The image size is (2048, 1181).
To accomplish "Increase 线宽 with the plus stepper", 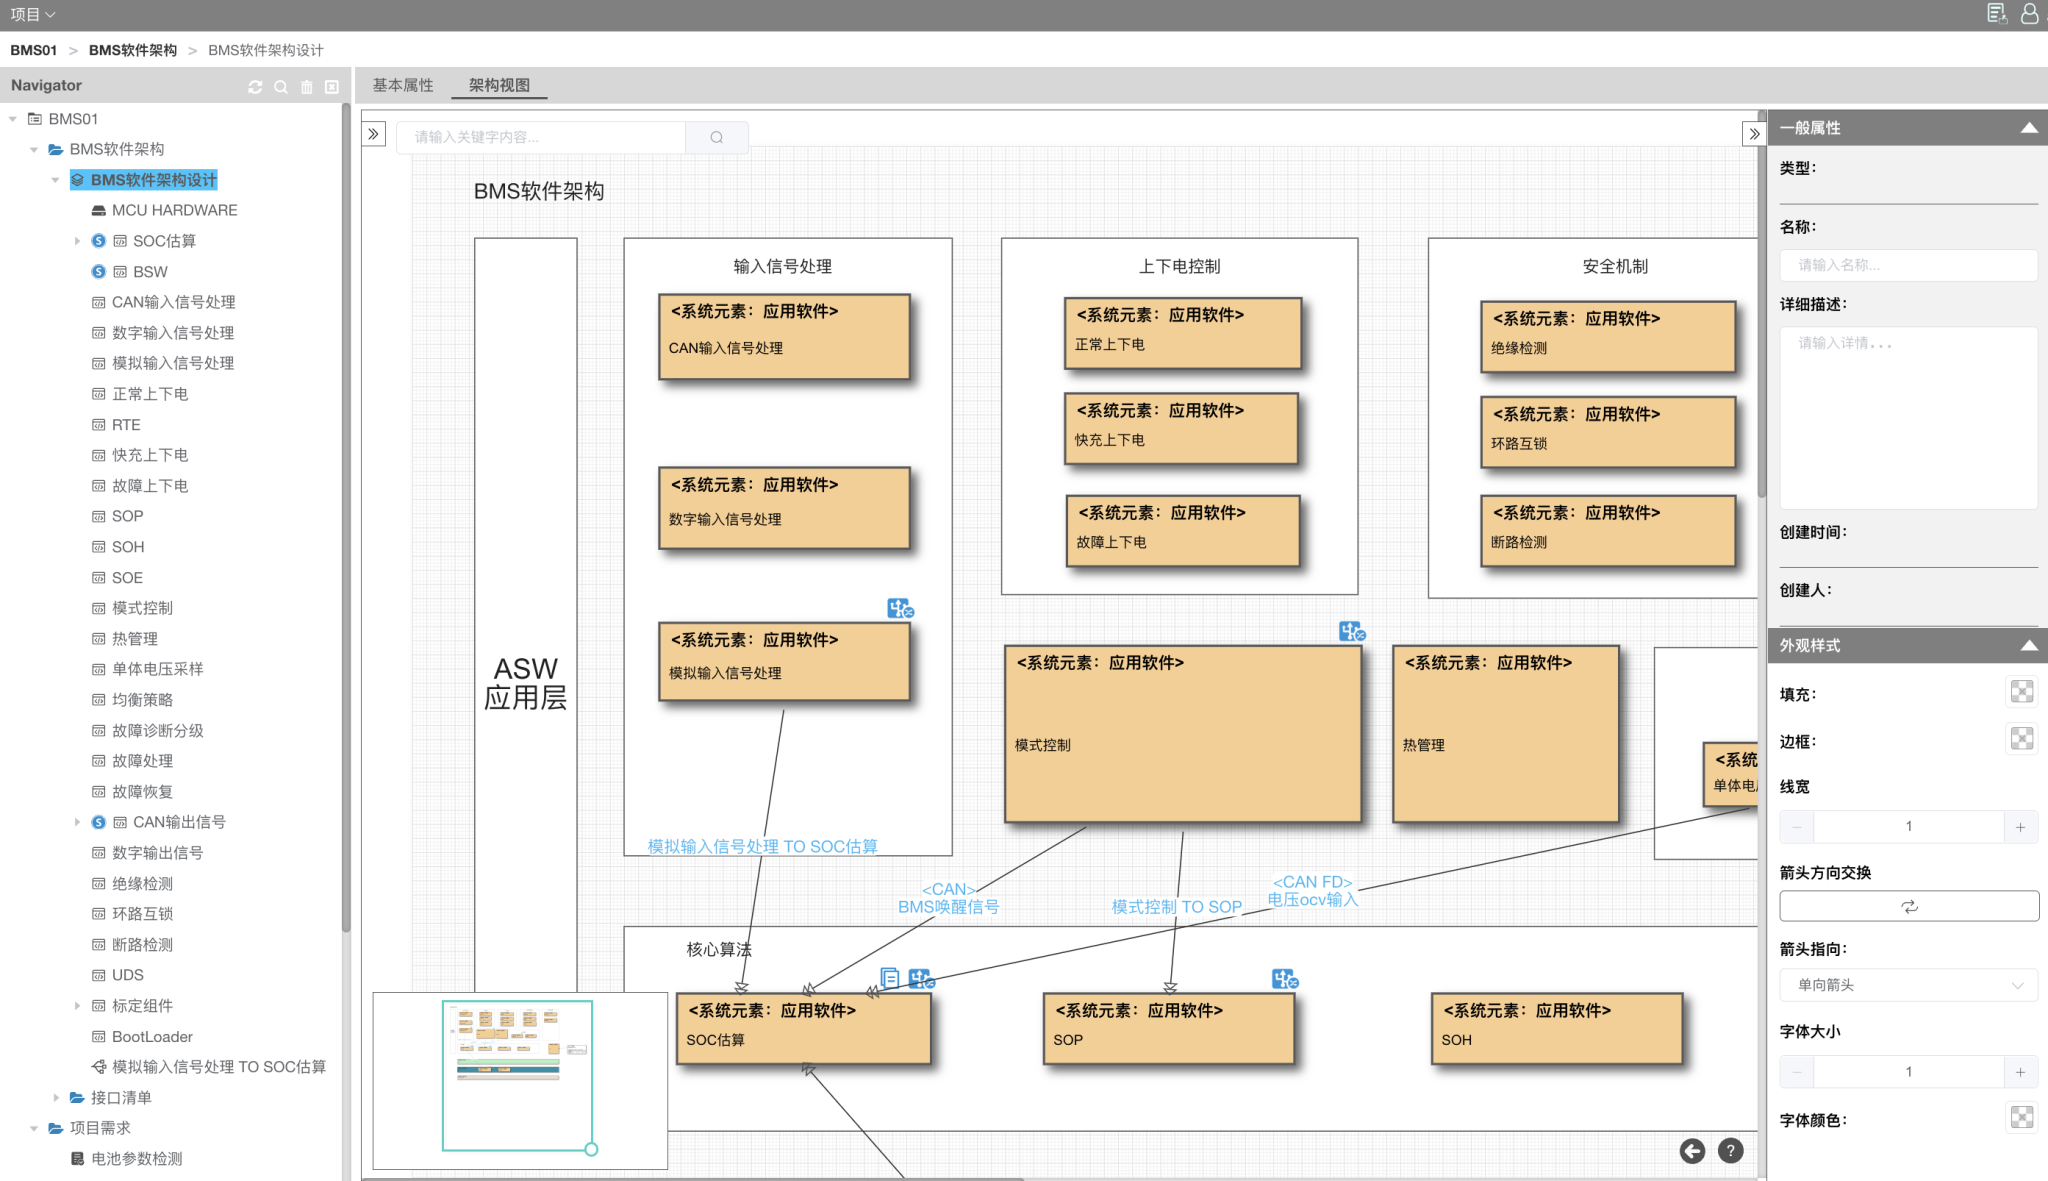I will [2020, 826].
